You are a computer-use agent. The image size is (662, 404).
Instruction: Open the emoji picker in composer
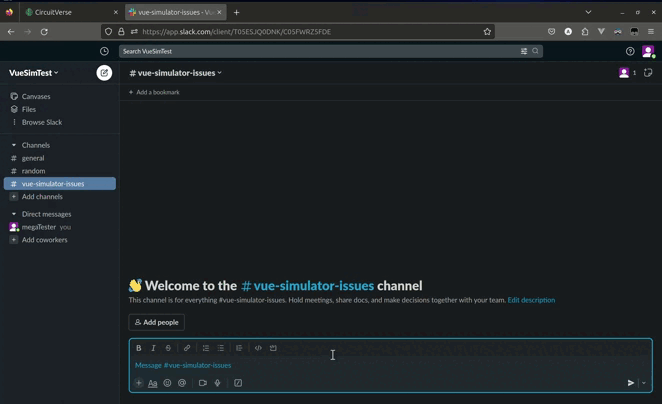click(x=167, y=383)
